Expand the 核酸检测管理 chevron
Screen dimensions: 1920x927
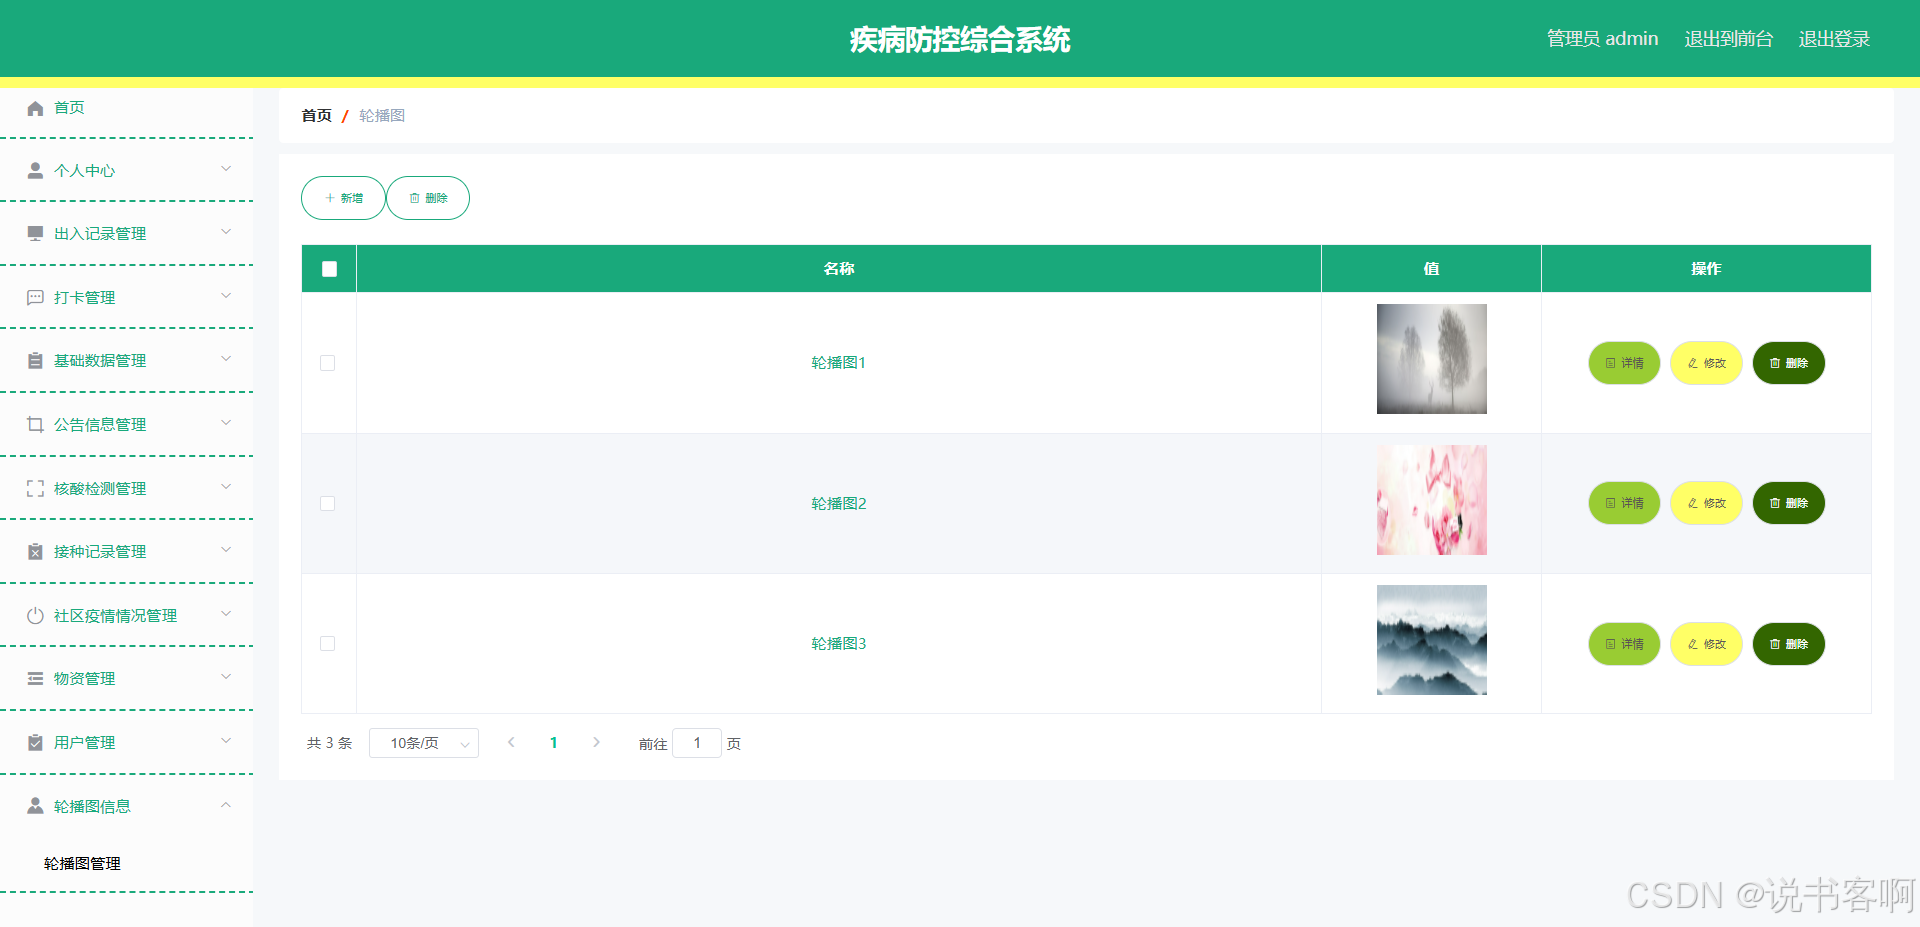(x=226, y=487)
